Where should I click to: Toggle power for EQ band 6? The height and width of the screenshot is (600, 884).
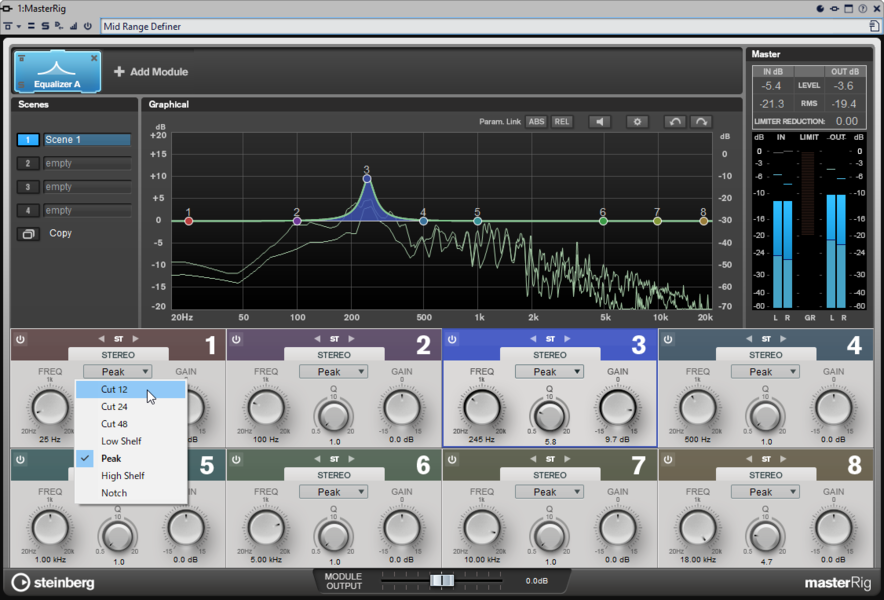[x=236, y=460]
